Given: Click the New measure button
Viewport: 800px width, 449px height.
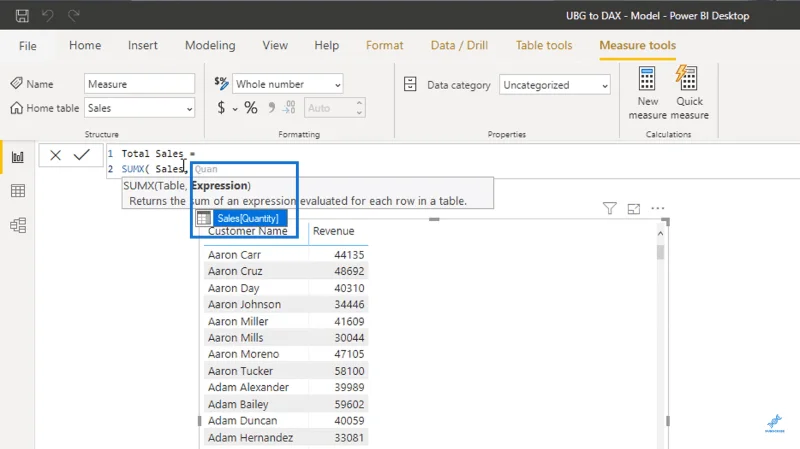Looking at the screenshot, I should [647, 93].
